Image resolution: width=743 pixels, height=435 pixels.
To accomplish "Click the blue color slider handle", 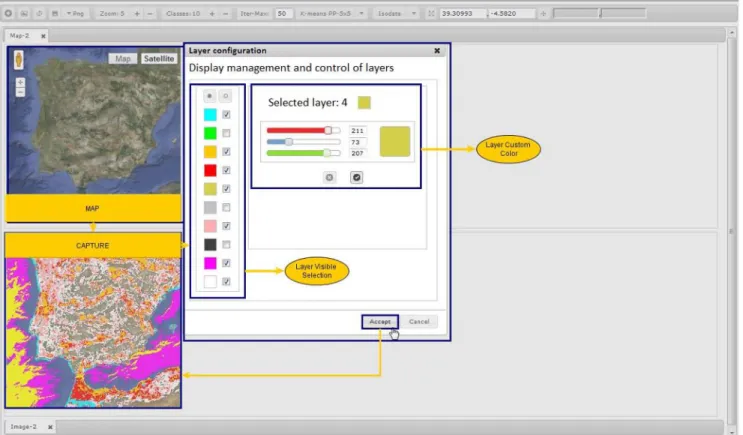I will (x=289, y=142).
